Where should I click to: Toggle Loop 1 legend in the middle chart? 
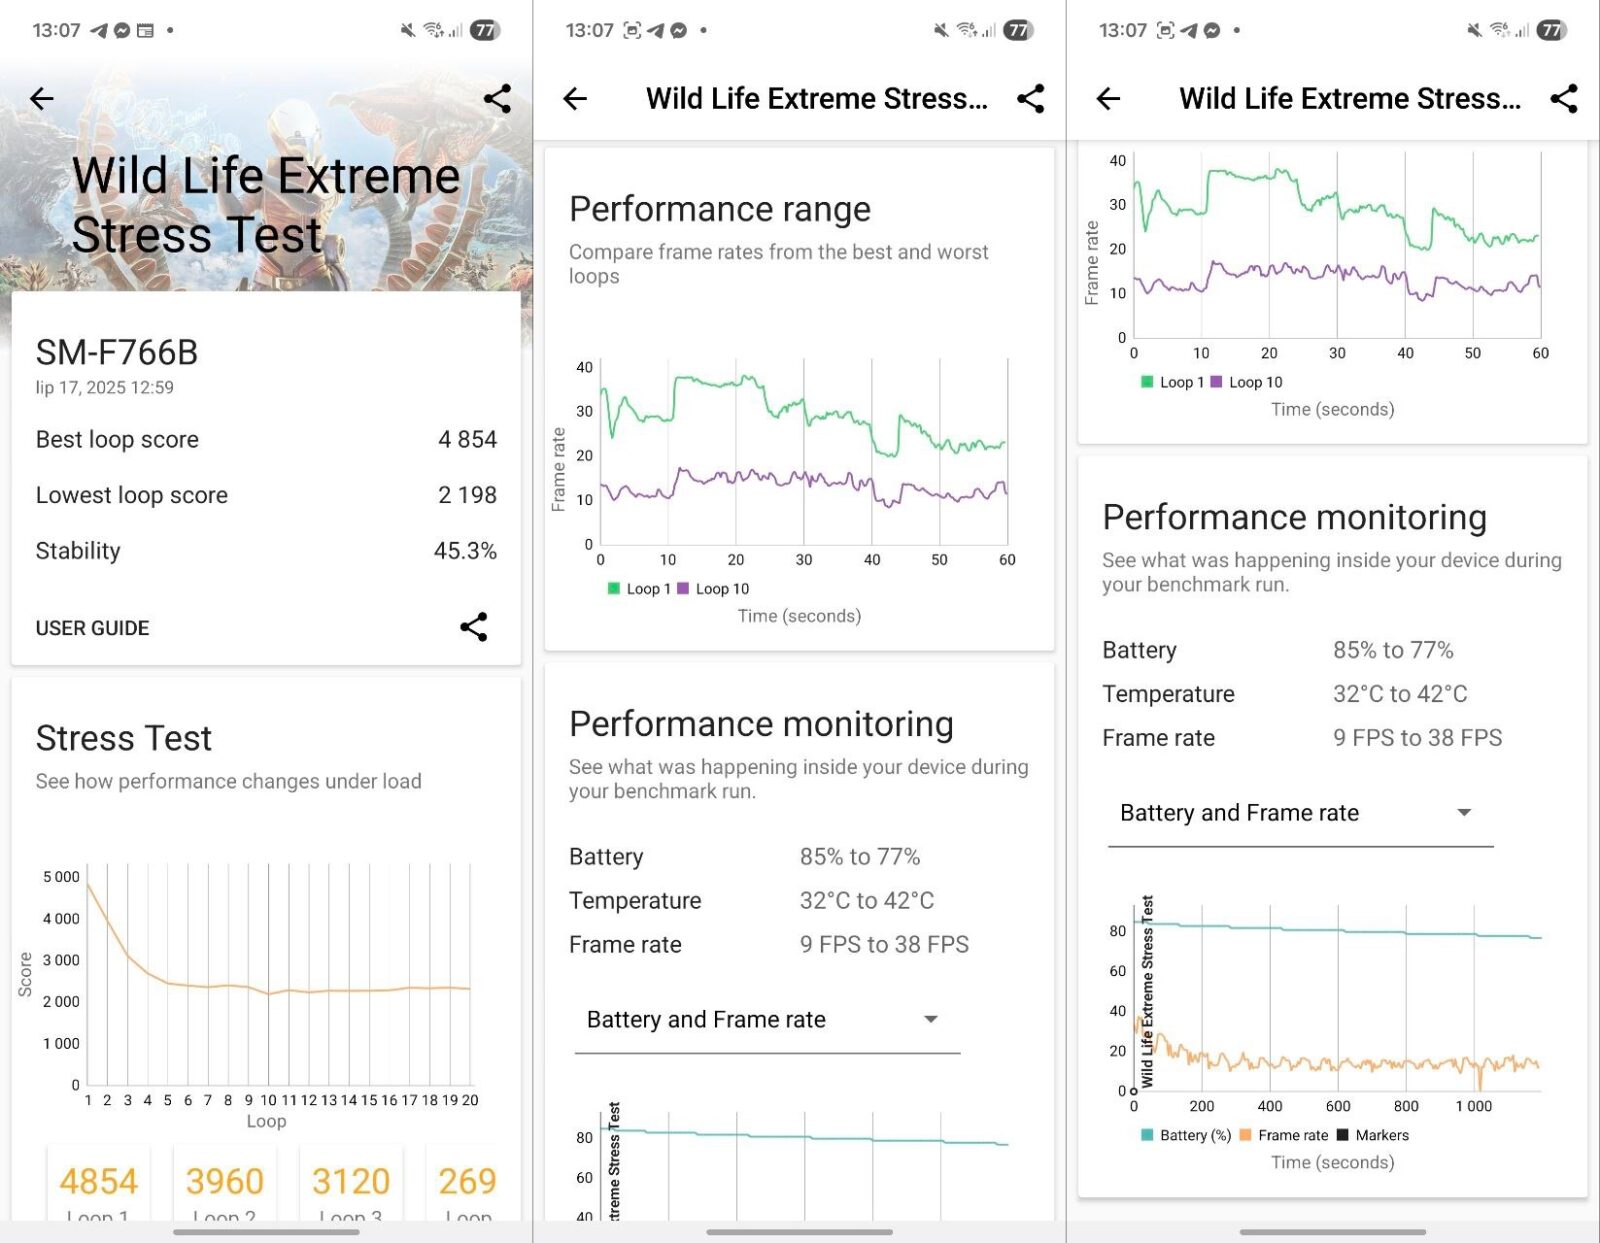click(640, 589)
